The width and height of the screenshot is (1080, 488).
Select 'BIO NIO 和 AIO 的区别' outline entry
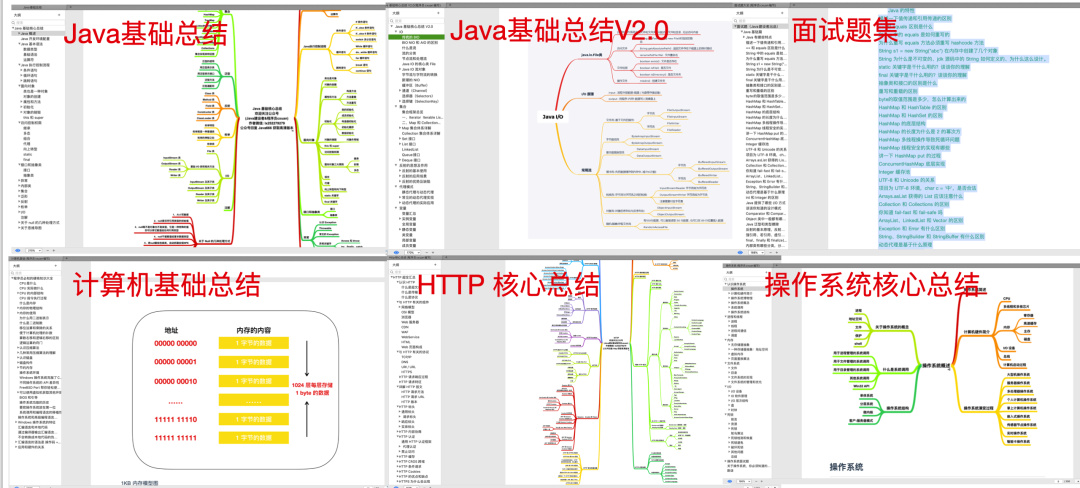[419, 42]
